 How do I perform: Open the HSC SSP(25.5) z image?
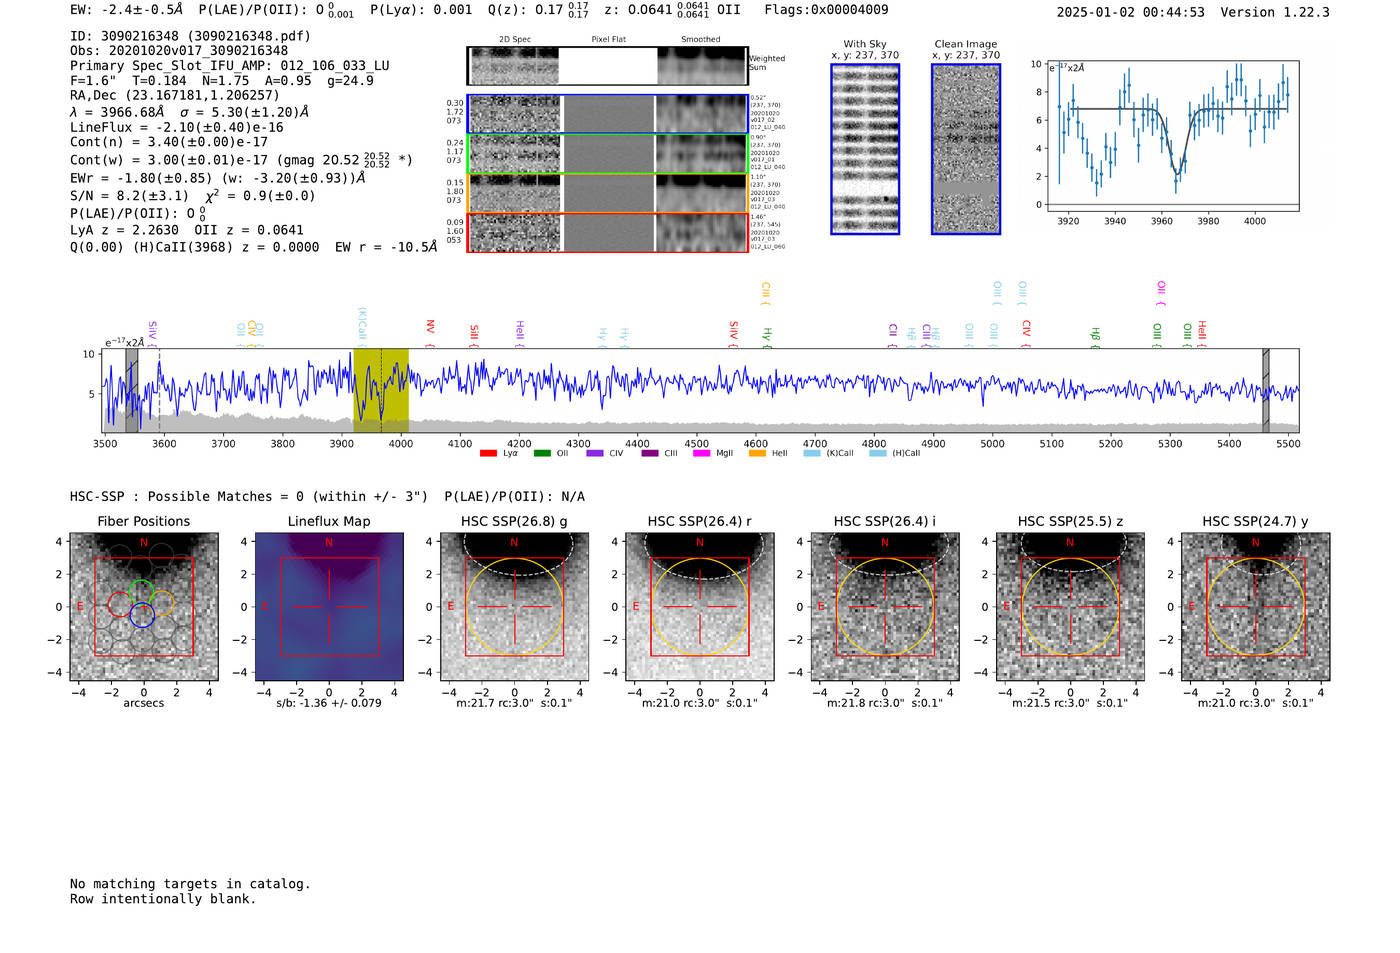(x=1070, y=606)
